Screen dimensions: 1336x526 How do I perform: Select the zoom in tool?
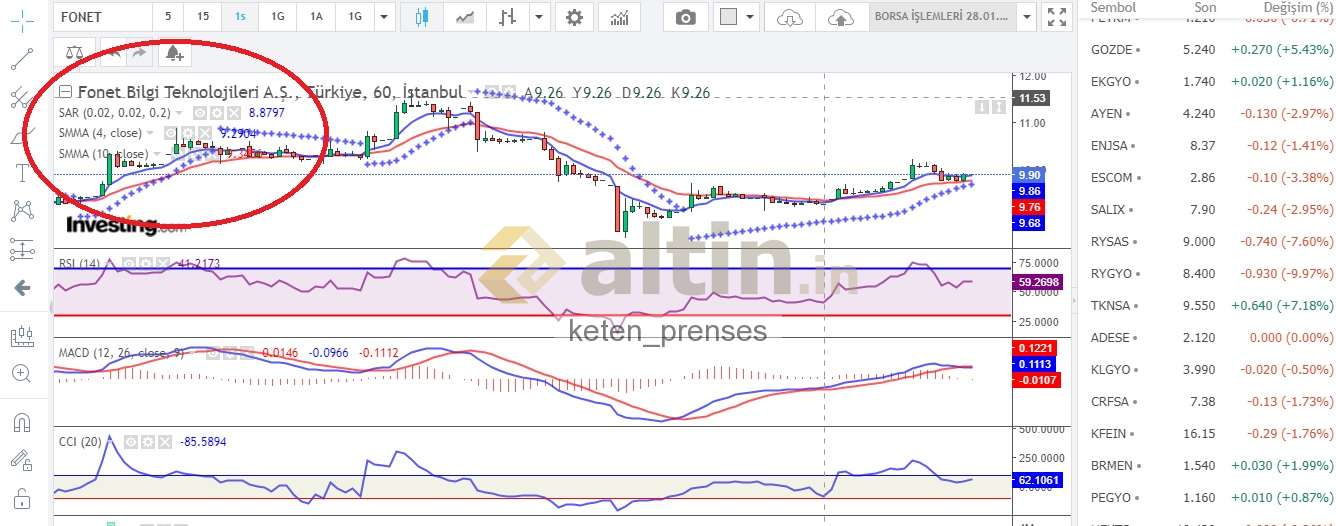coord(21,374)
